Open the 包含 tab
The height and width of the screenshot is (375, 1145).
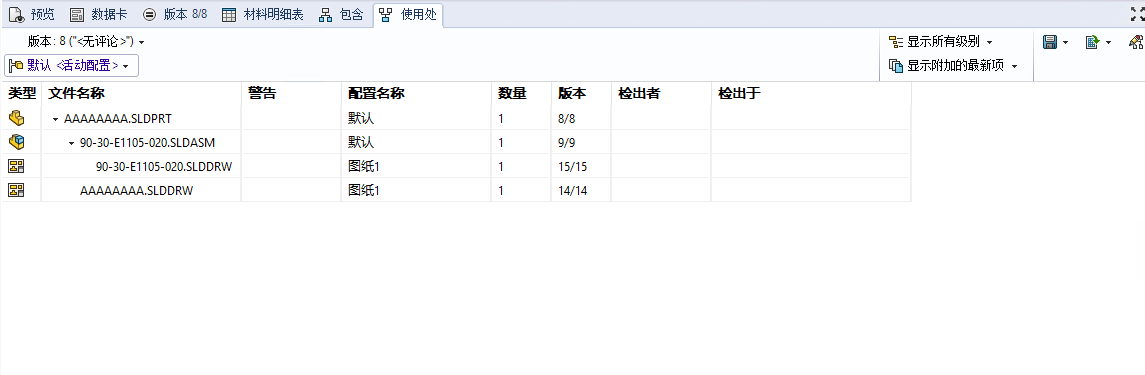pos(341,15)
